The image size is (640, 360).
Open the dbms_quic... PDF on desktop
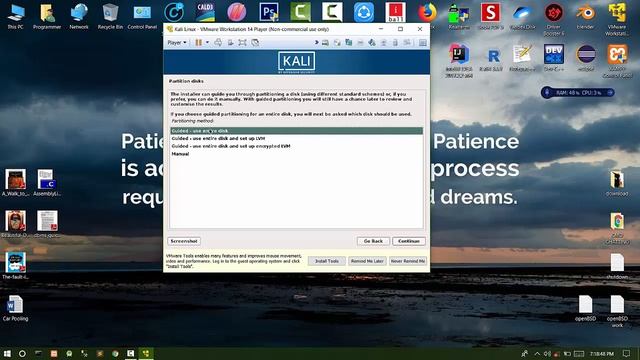[47, 224]
